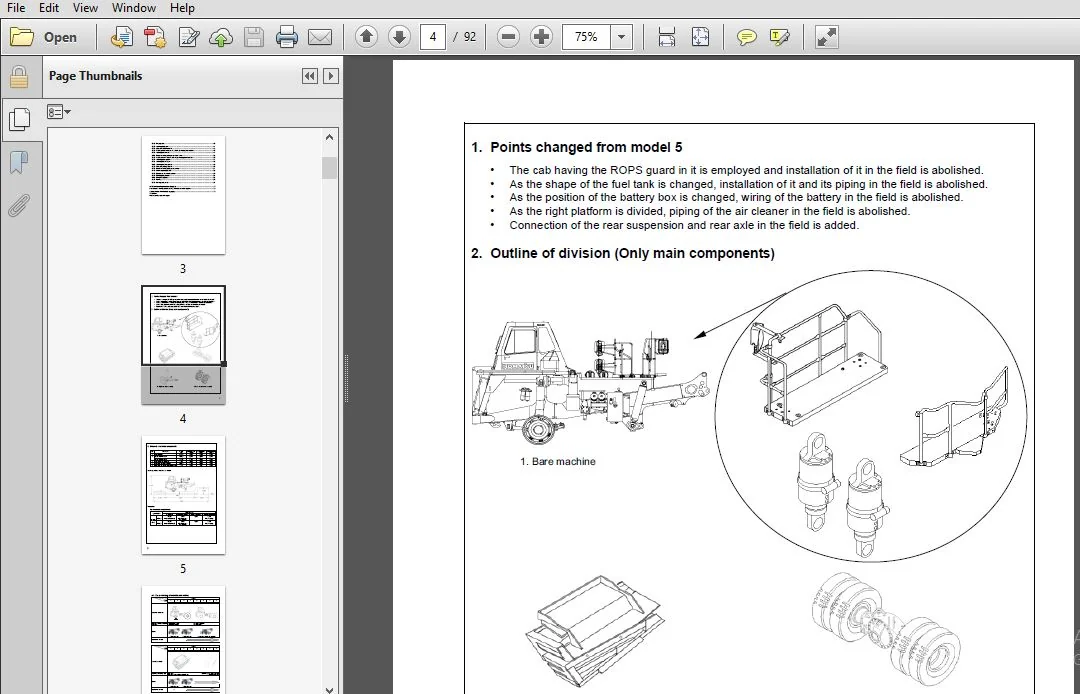Open the Attachments paperclip panel
Image resolution: width=1080 pixels, height=694 pixels.
click(x=19, y=205)
